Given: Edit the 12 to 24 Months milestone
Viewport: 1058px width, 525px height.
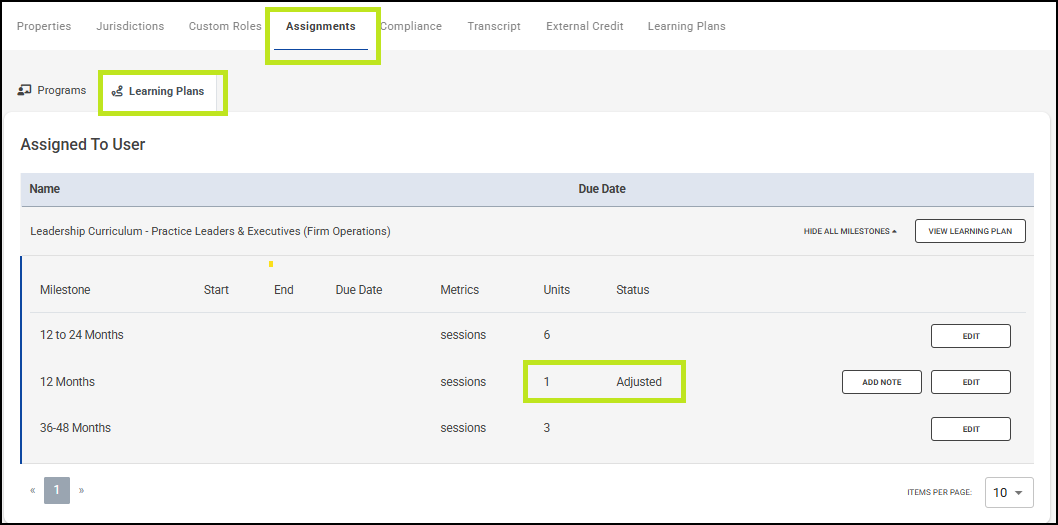Looking at the screenshot, I should [970, 336].
